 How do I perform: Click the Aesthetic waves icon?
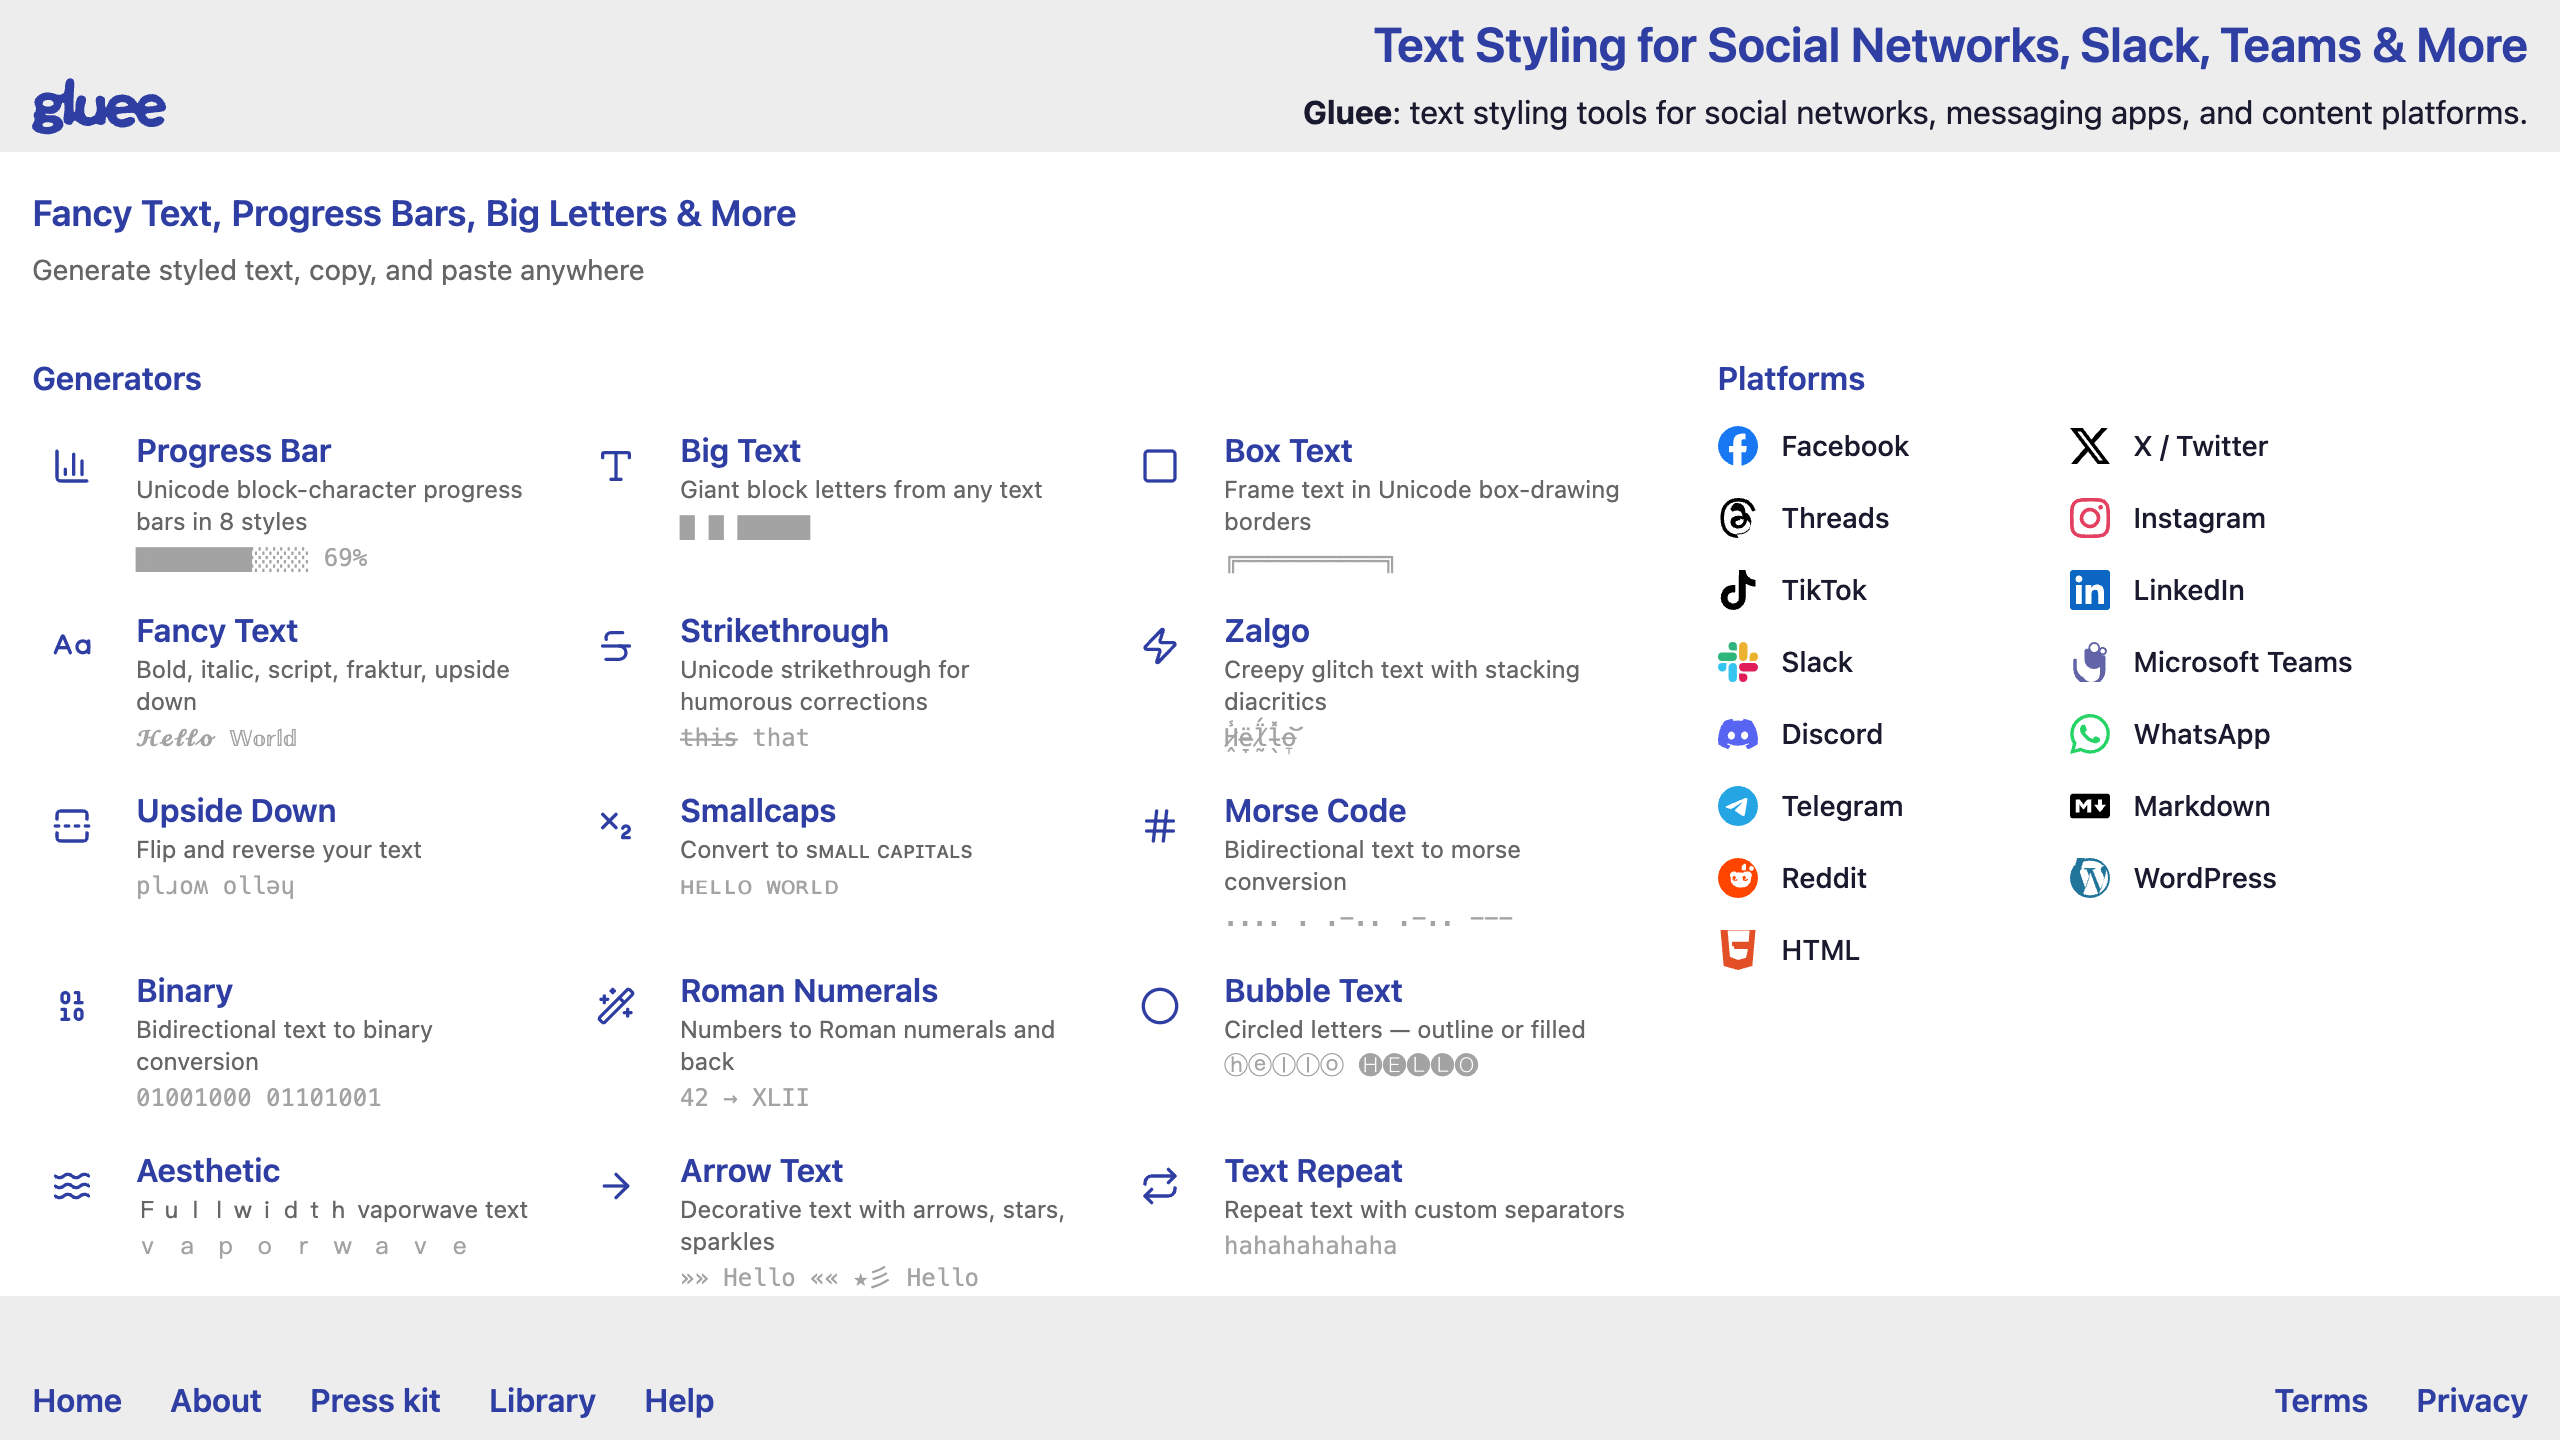(72, 1186)
